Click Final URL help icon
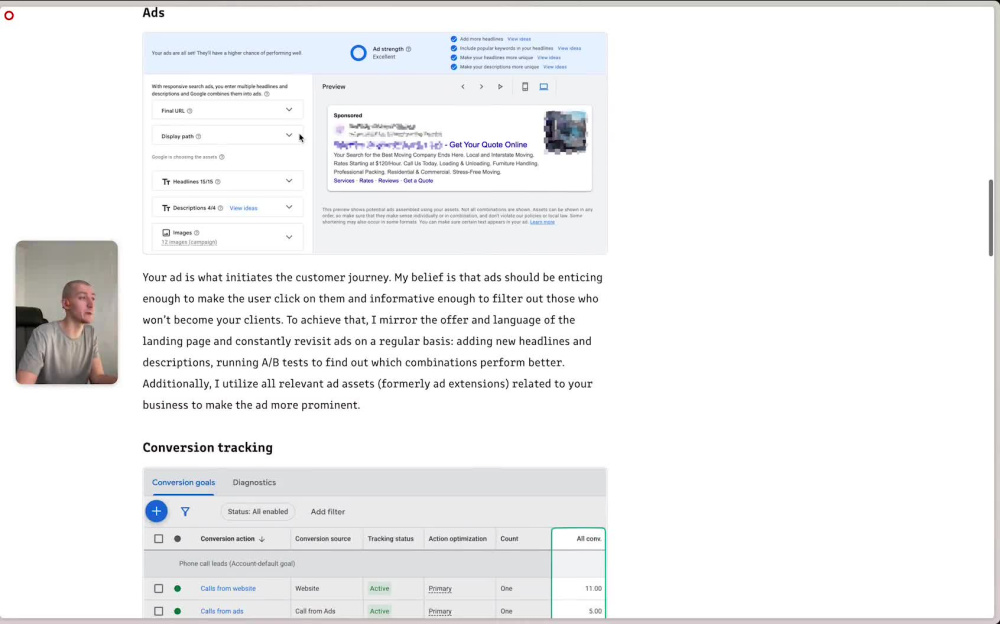1000x624 pixels. tap(189, 111)
